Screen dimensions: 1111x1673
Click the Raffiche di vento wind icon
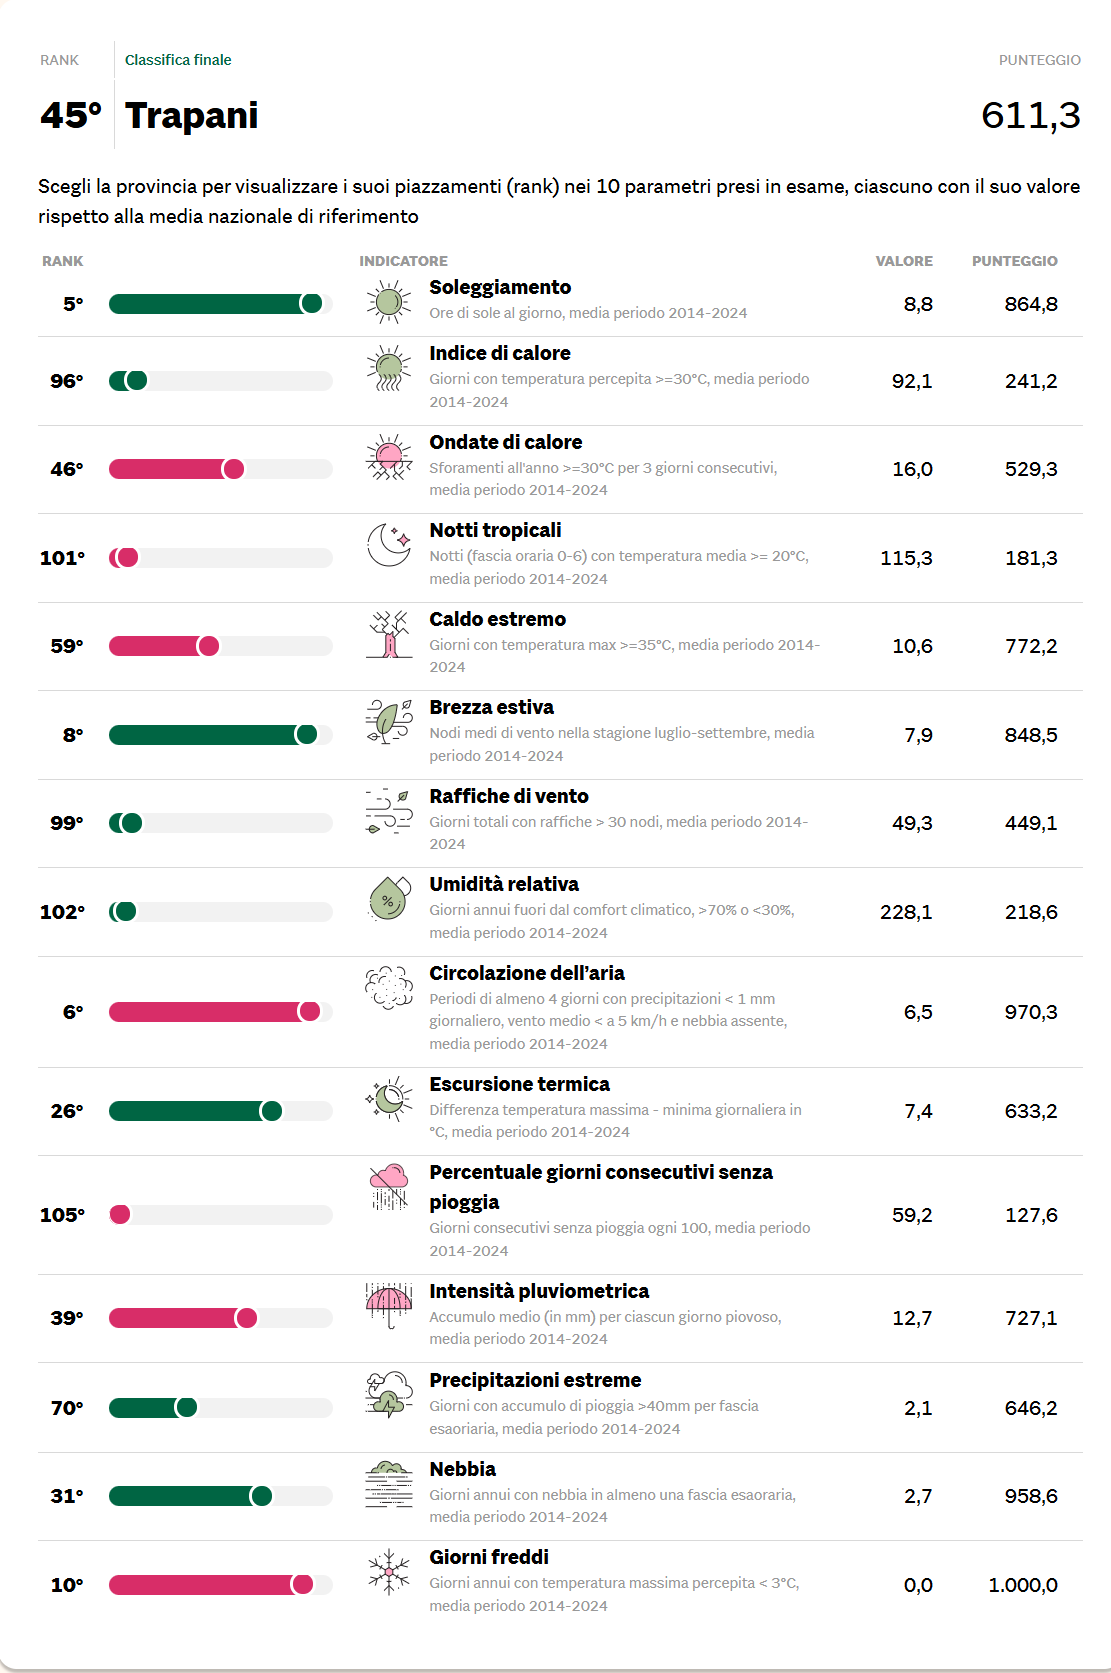click(x=389, y=810)
